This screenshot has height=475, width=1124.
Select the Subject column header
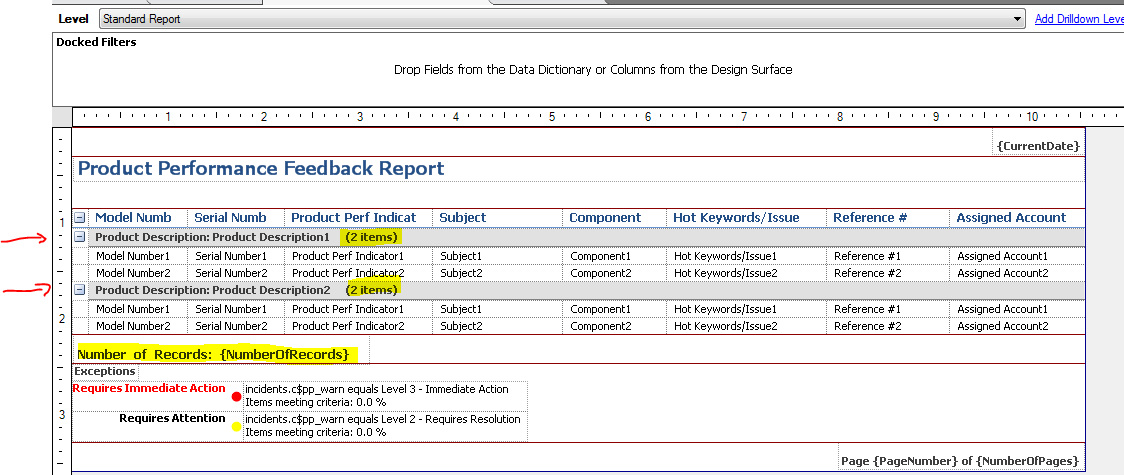coord(462,218)
